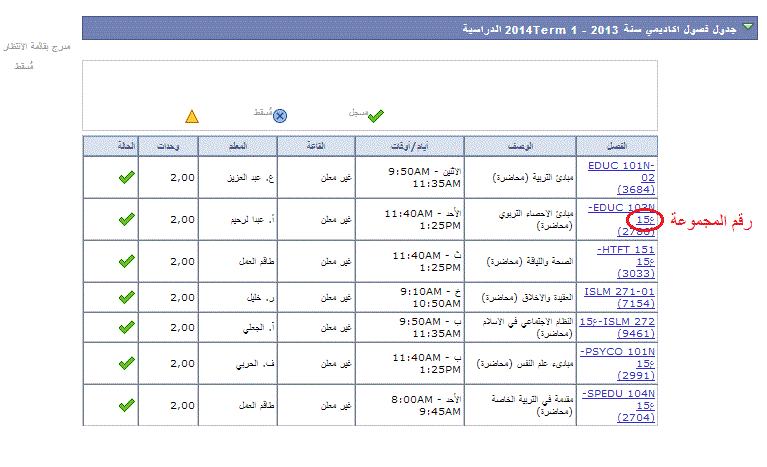Open the PSYCO 101N (2991) class link
The height and width of the screenshot is (467, 767).
pos(619,364)
